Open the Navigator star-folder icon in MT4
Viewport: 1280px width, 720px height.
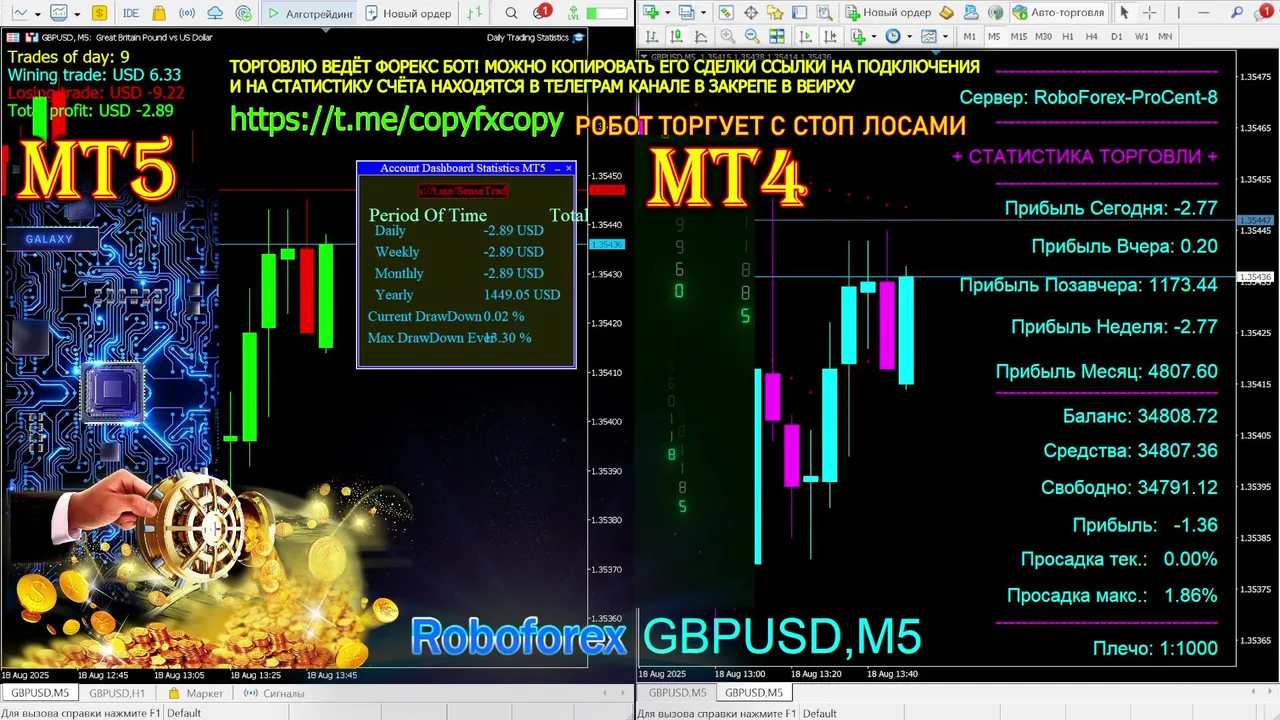click(775, 12)
